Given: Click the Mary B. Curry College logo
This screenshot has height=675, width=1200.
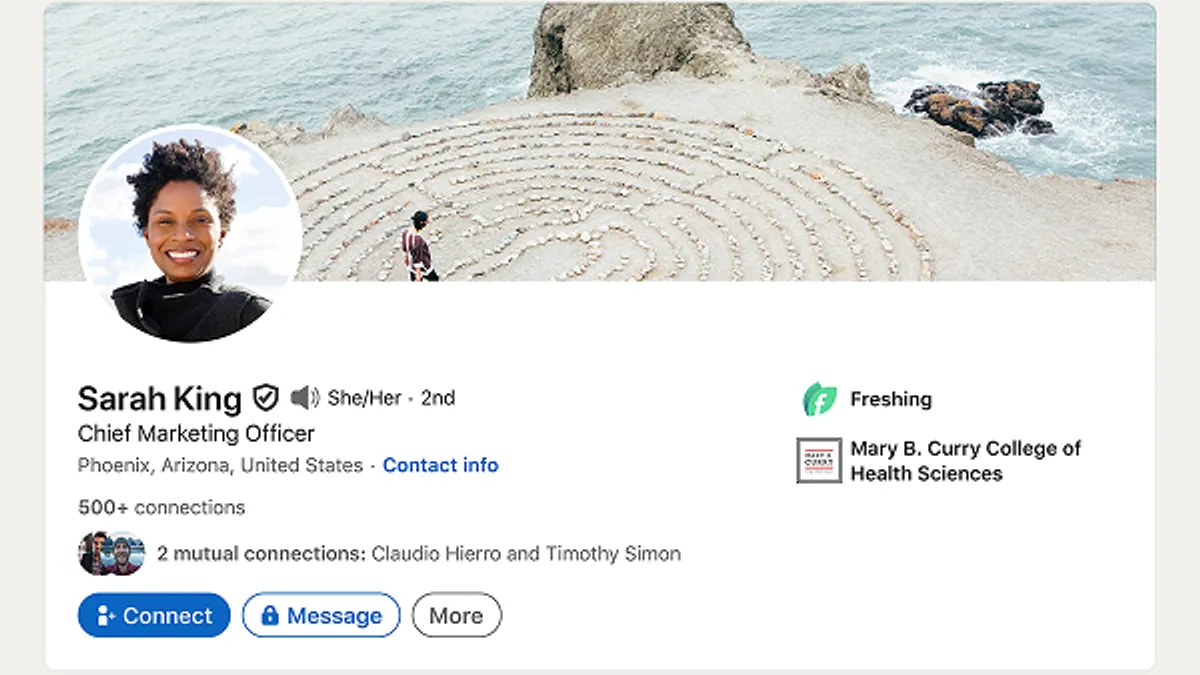Looking at the screenshot, I should [x=819, y=461].
